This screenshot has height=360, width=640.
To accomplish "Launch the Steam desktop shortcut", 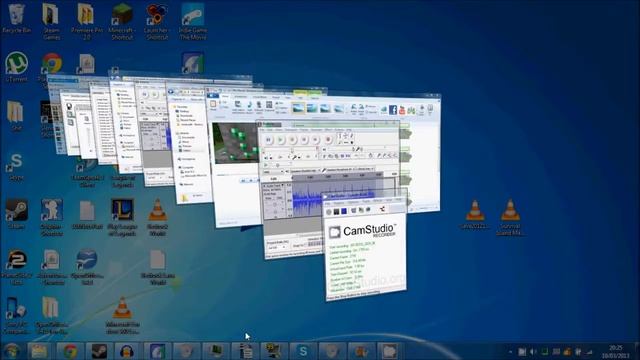I will tap(16, 214).
